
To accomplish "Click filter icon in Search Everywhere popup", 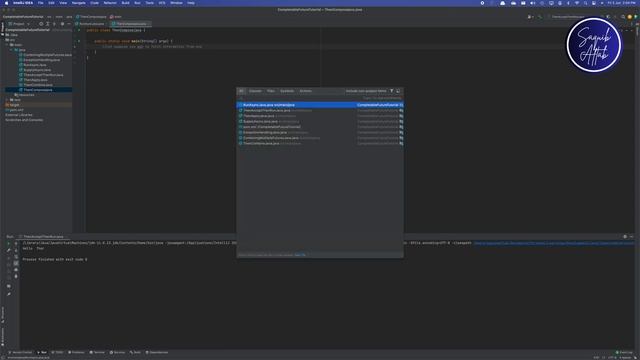I will (x=391, y=91).
